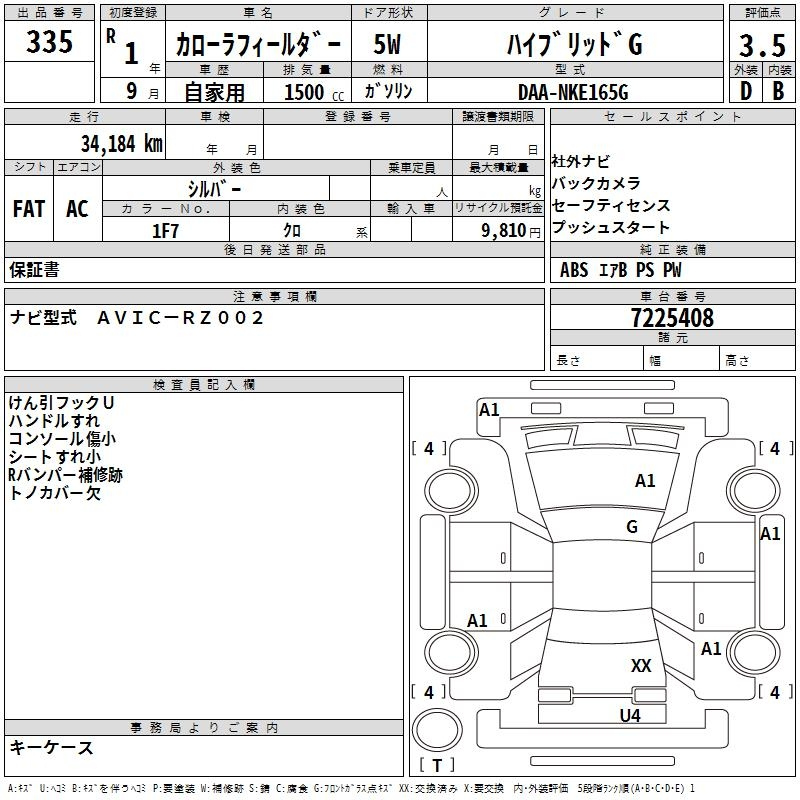Select displacement value 1500 cc
This screenshot has width=800, height=800.
point(314,92)
